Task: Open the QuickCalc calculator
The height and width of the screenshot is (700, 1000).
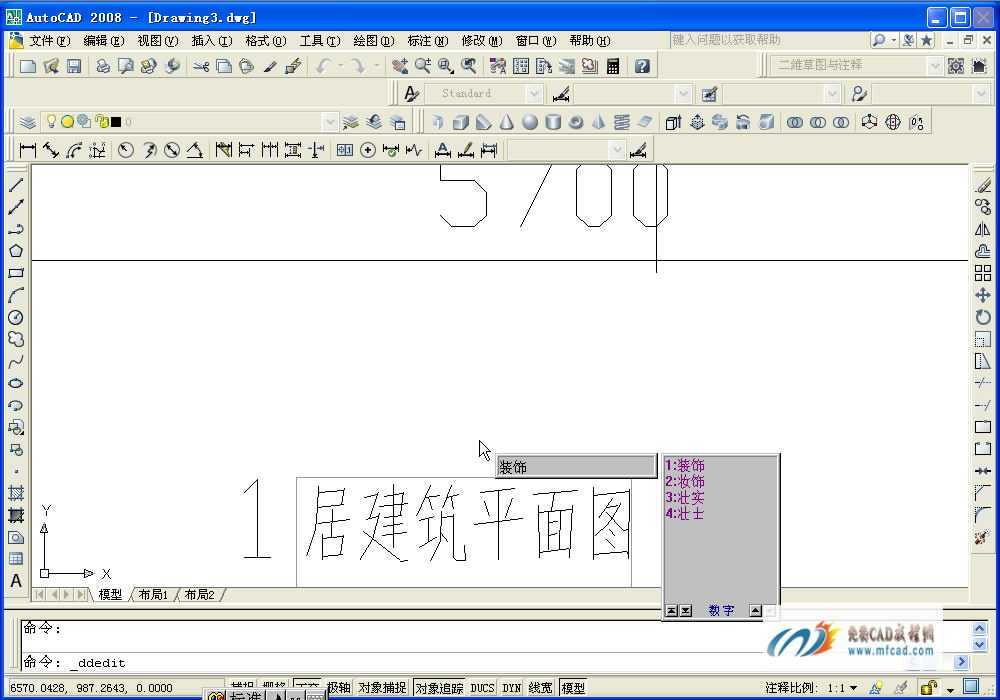Action: (x=613, y=66)
